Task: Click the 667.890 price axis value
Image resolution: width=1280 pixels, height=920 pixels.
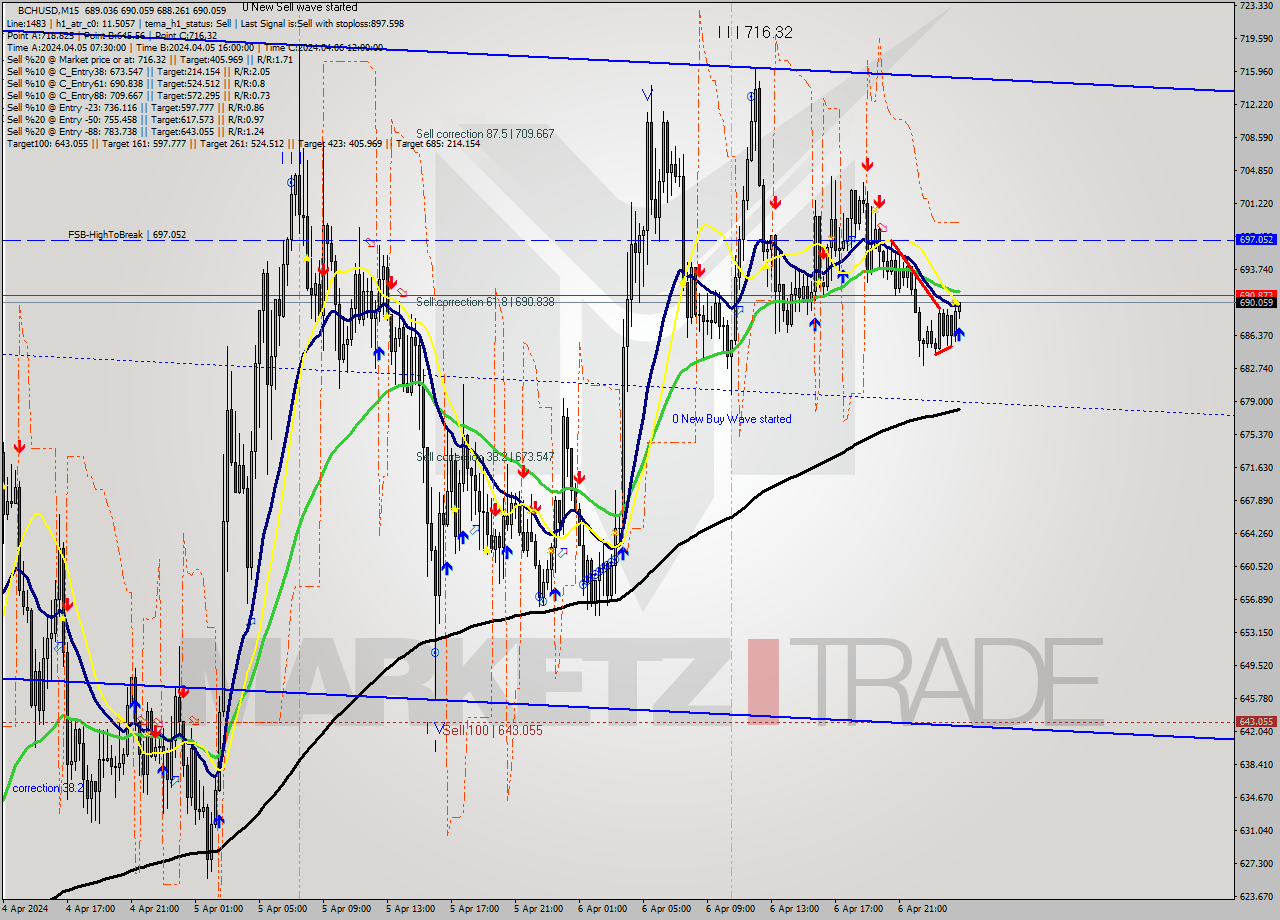Action: pos(1255,500)
